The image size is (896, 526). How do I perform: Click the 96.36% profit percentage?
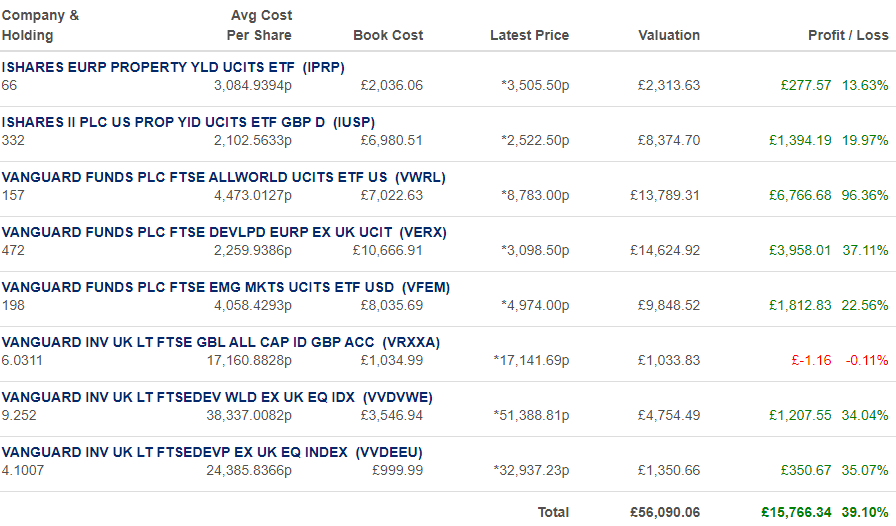(865, 196)
